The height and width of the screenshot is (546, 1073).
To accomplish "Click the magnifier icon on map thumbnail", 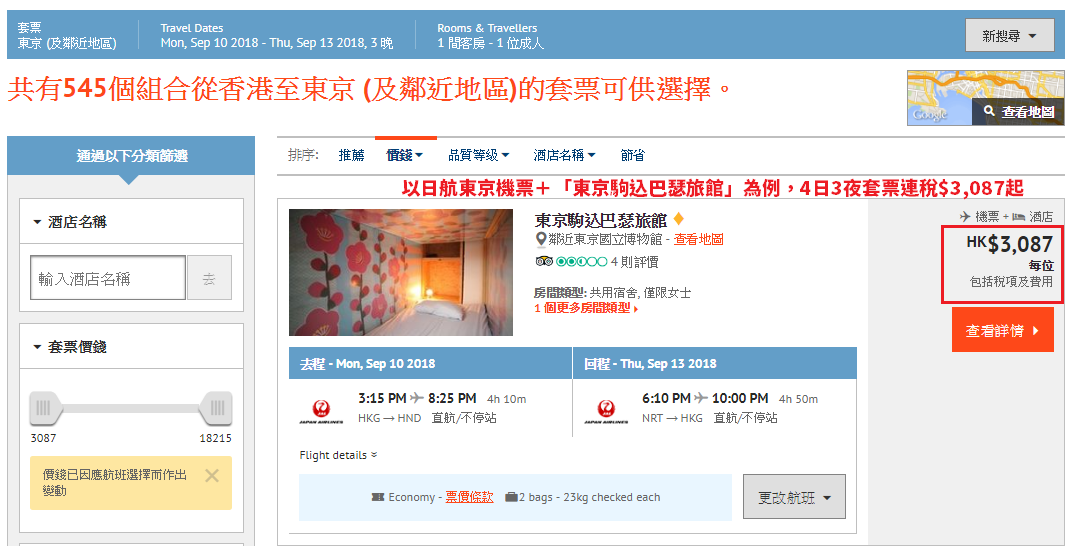I will [990, 111].
